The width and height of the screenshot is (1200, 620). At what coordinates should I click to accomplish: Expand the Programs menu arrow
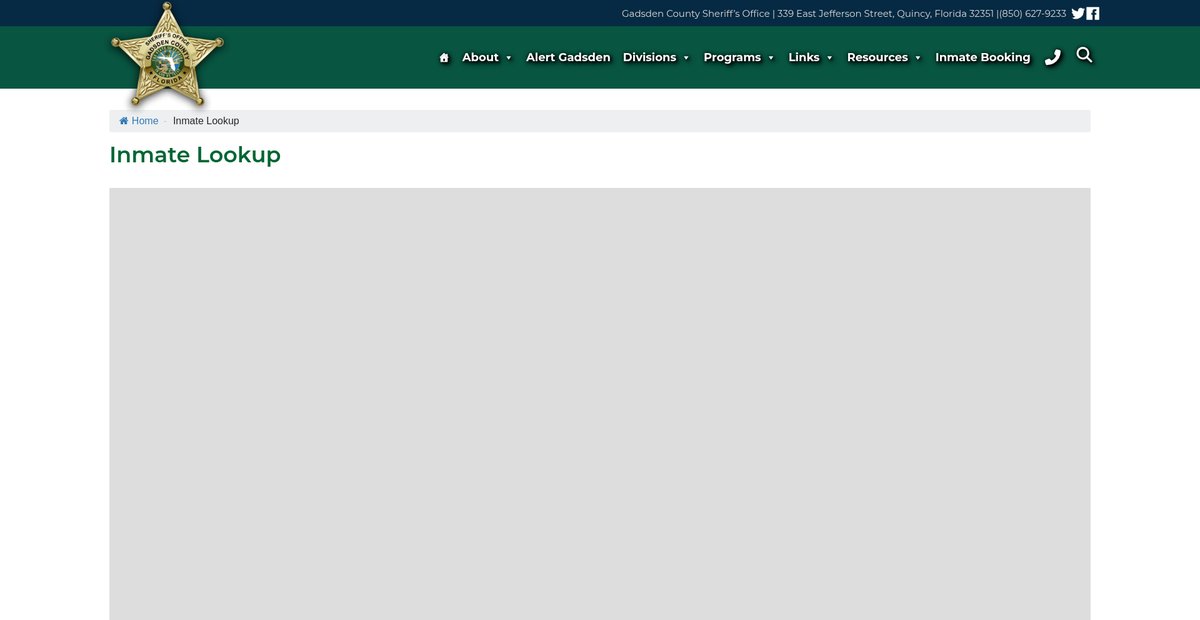(771, 58)
